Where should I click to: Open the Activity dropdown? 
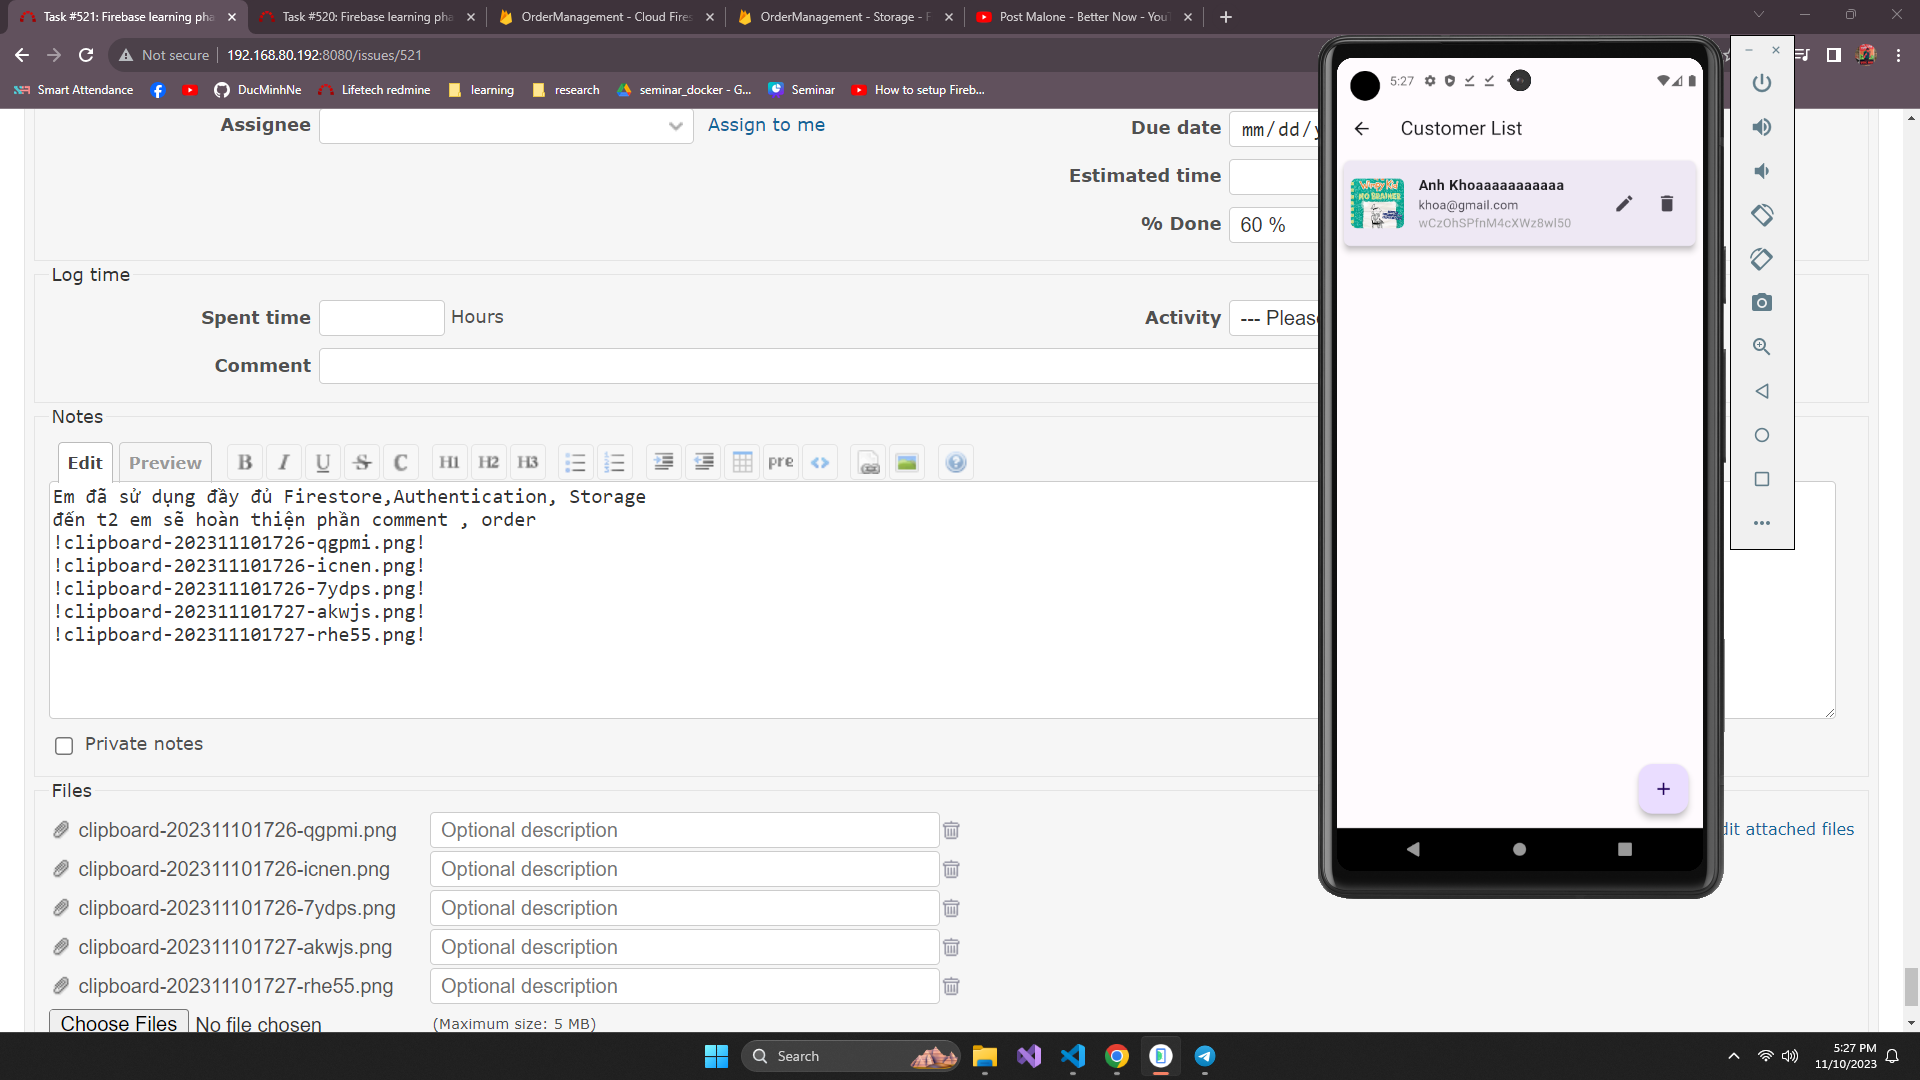[x=1276, y=318]
